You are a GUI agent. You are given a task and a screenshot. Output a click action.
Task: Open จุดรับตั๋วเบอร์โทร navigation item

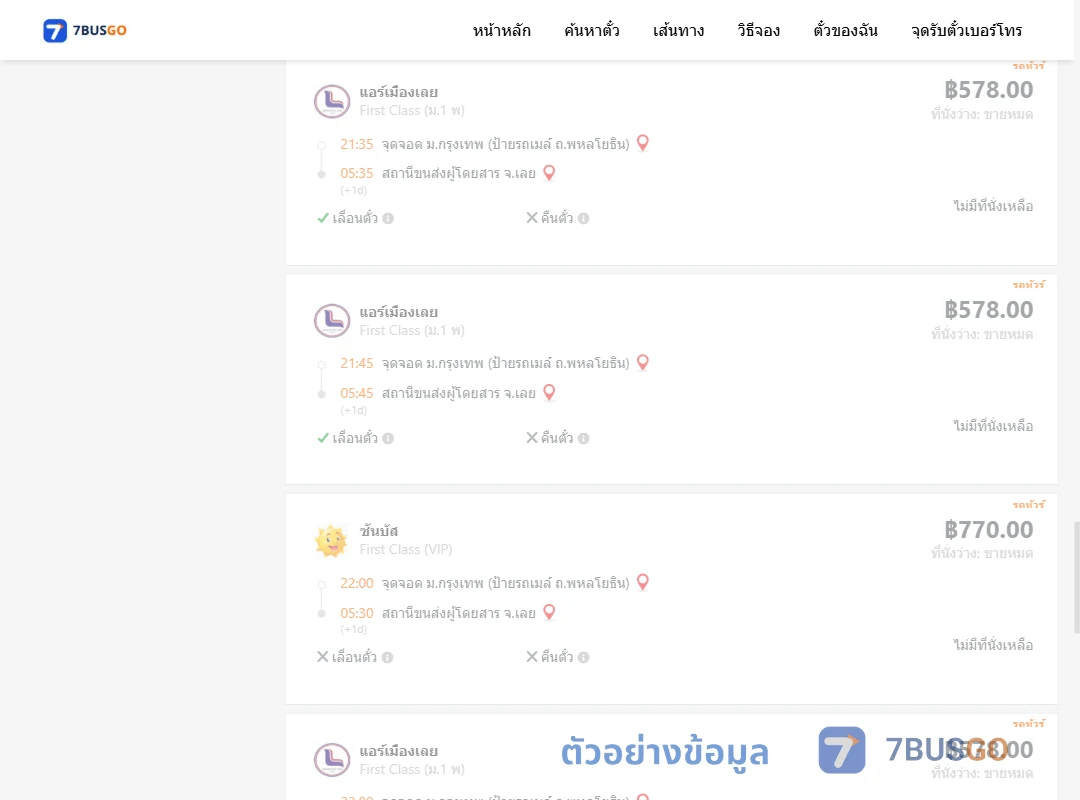click(966, 30)
